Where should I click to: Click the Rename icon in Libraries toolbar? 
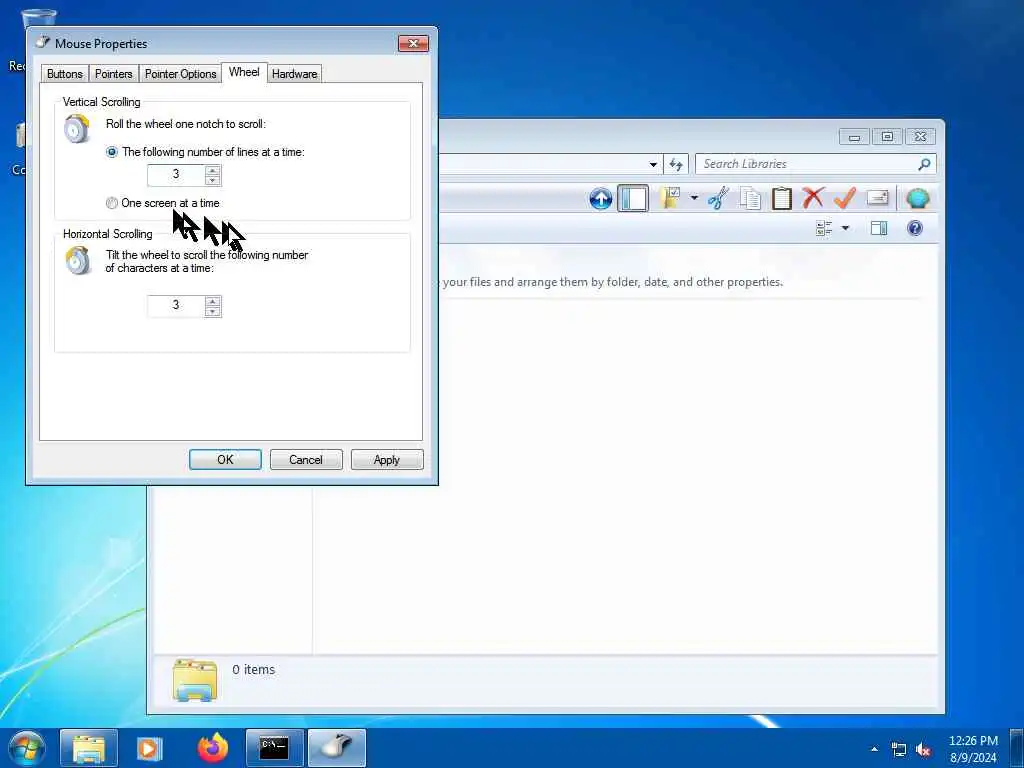[877, 198]
